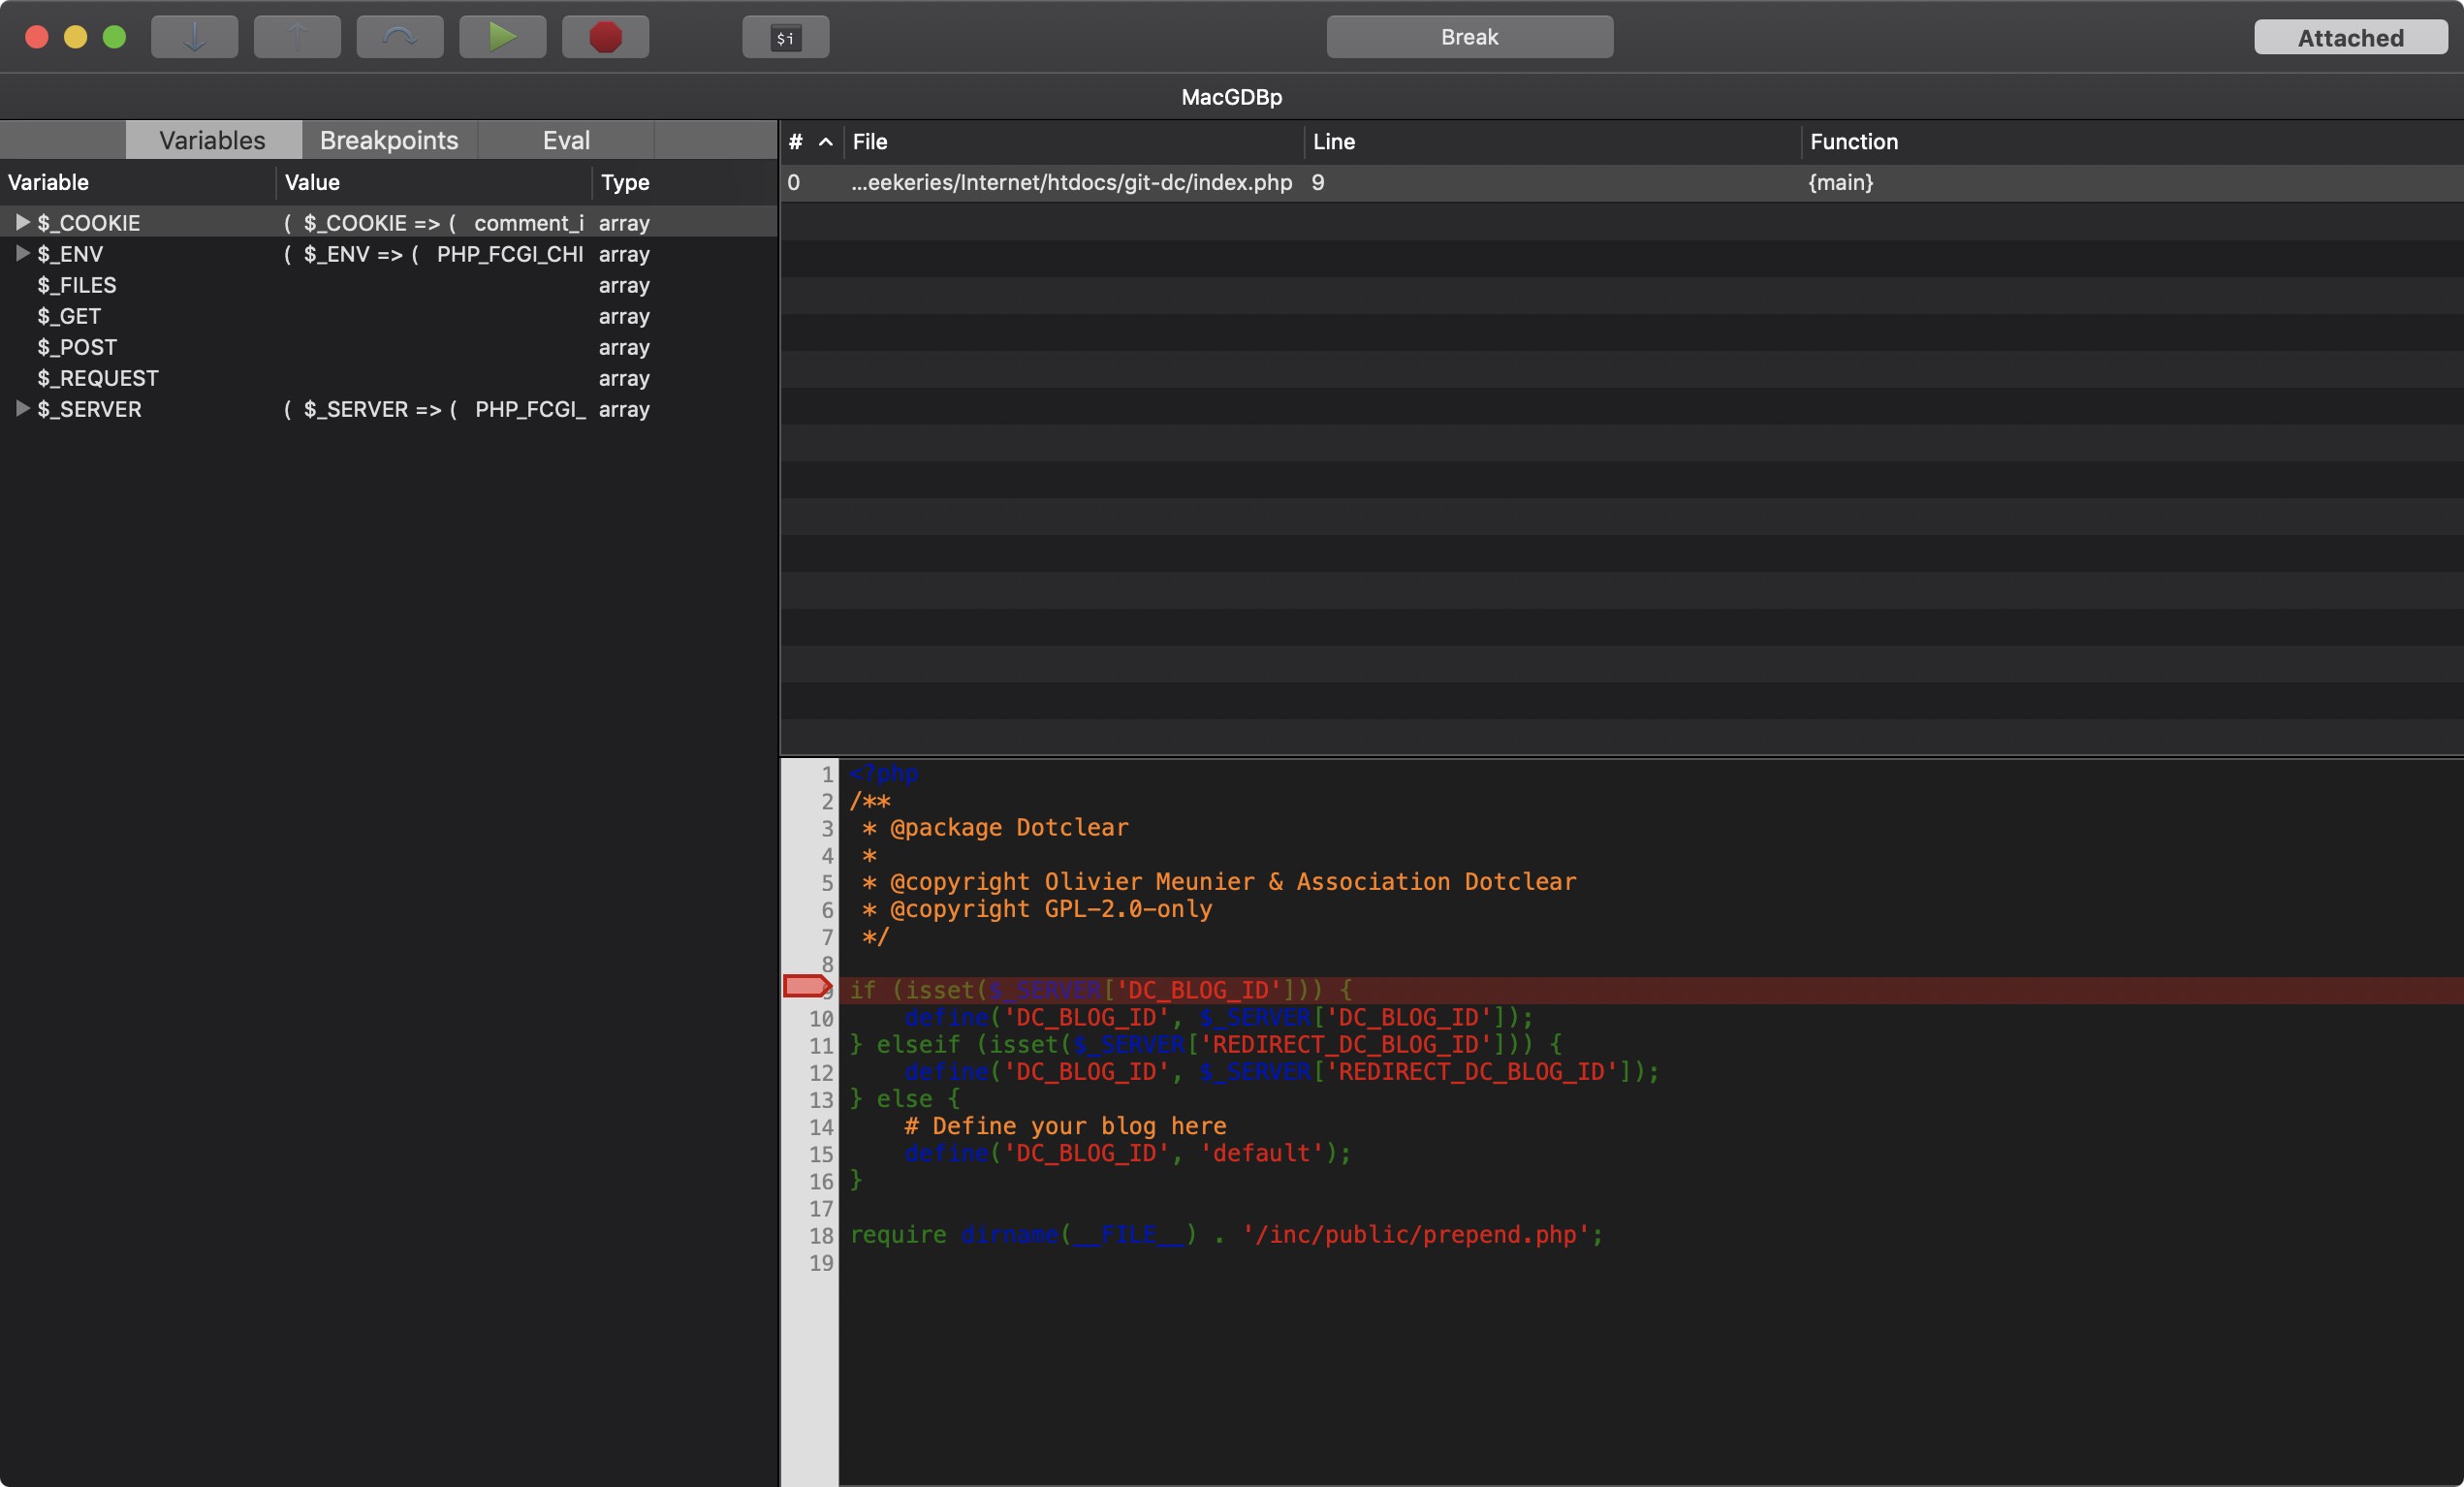The height and width of the screenshot is (1487, 2464).
Task: Click the sort arrow on # column
Action: (x=825, y=142)
